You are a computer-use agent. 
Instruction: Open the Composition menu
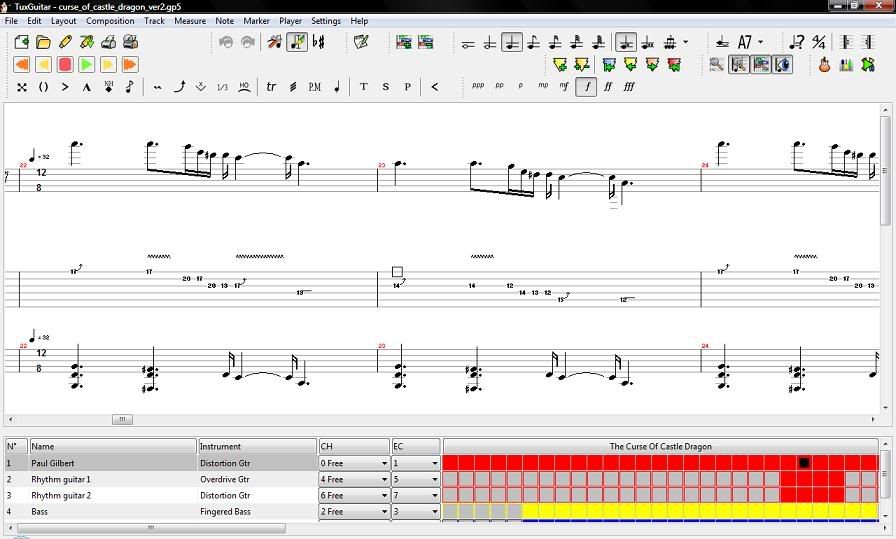(x=110, y=21)
